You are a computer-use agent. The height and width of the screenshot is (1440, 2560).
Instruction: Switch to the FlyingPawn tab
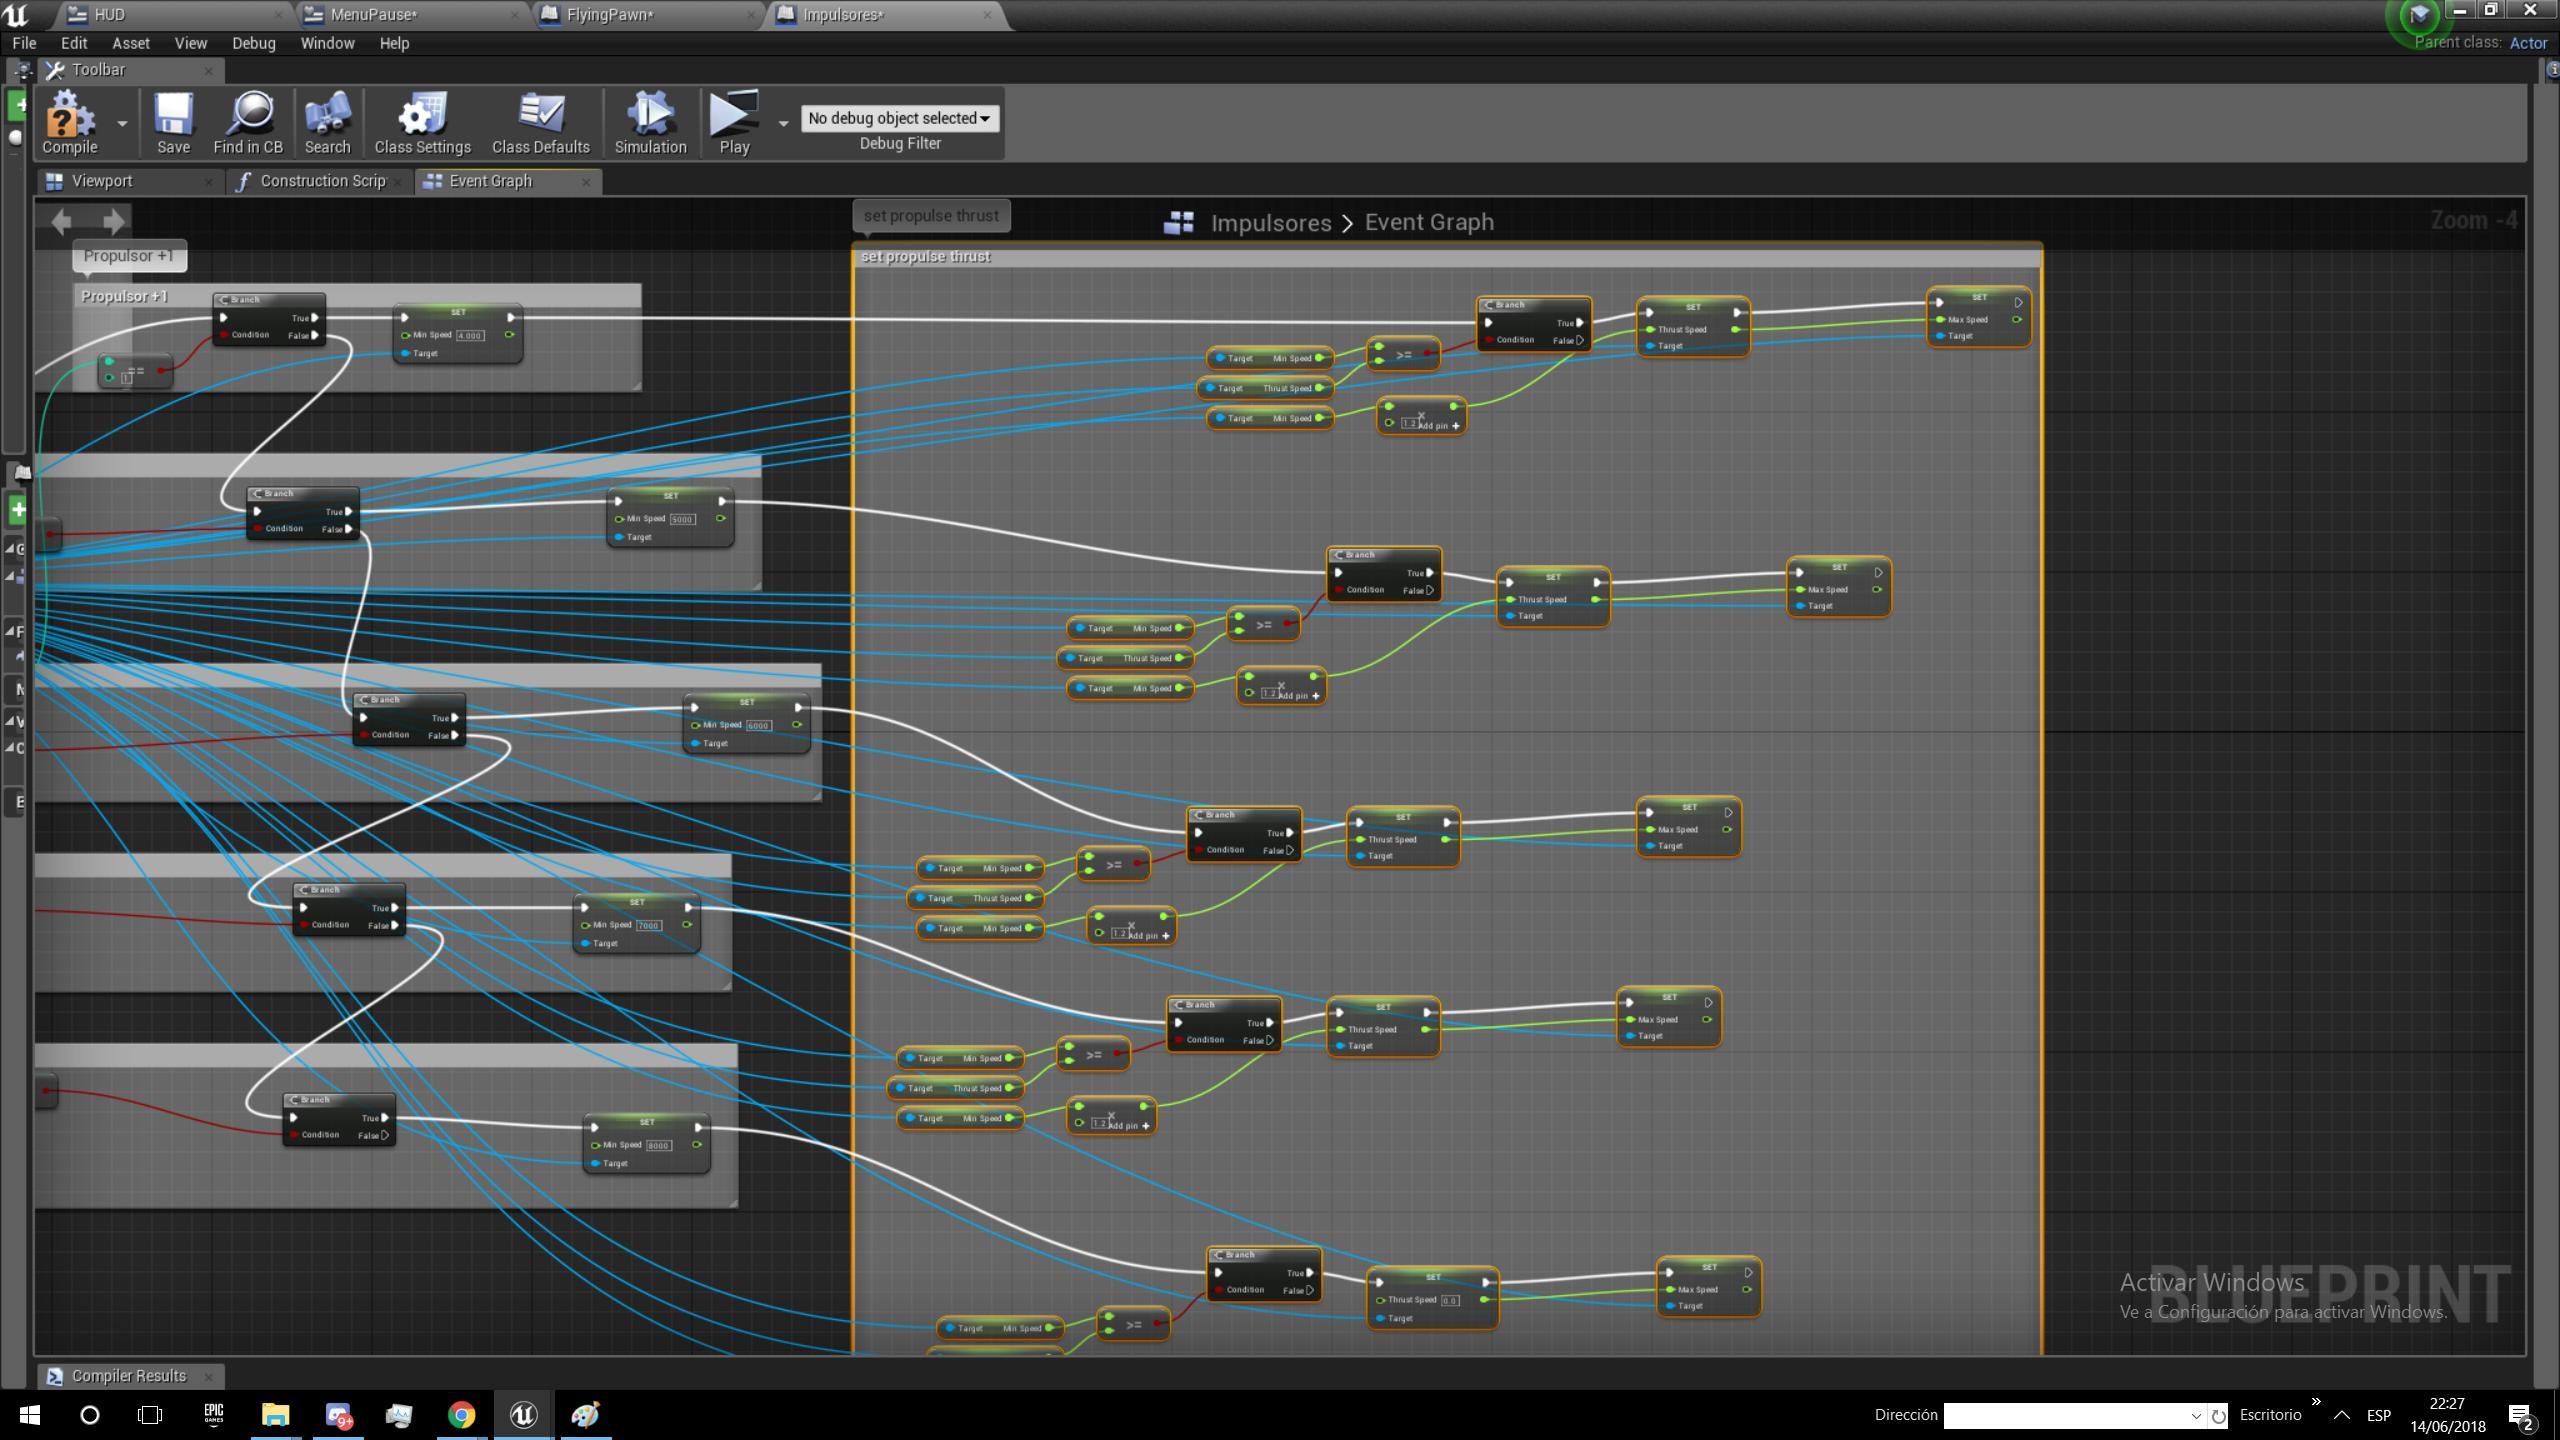coord(608,15)
